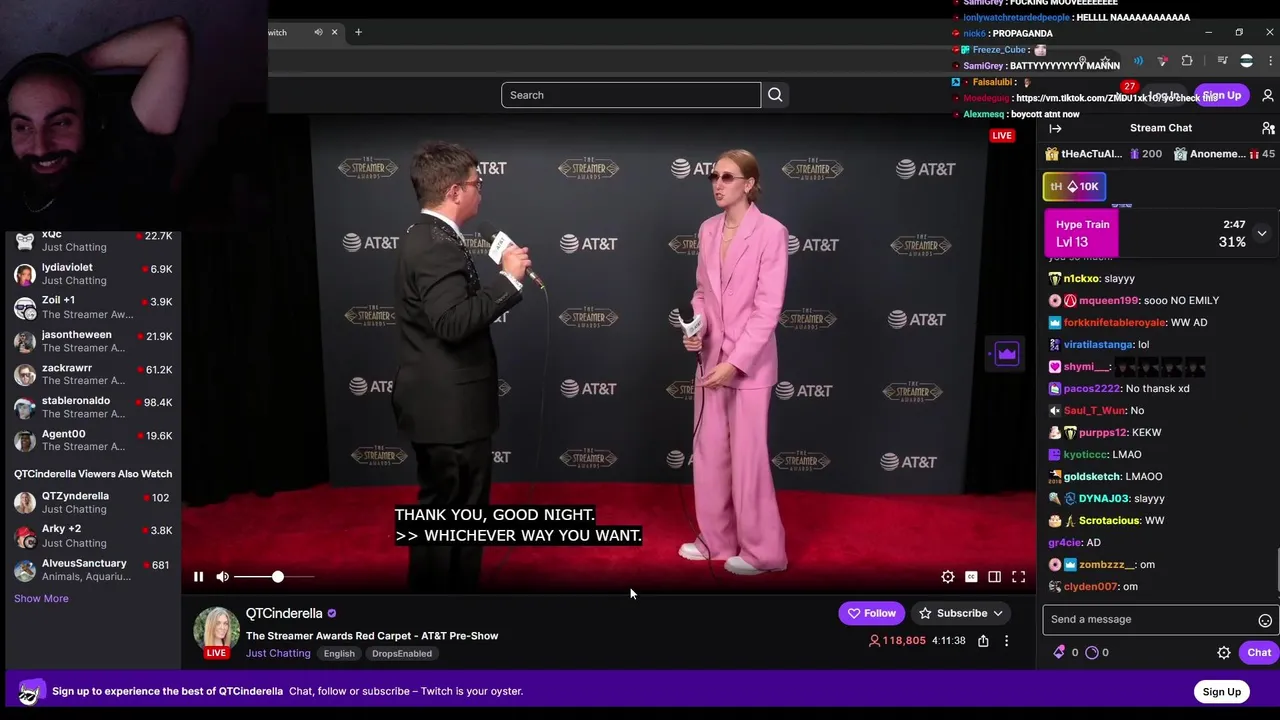Open the QTZynderella recommended channel

pyautogui.click(x=92, y=502)
